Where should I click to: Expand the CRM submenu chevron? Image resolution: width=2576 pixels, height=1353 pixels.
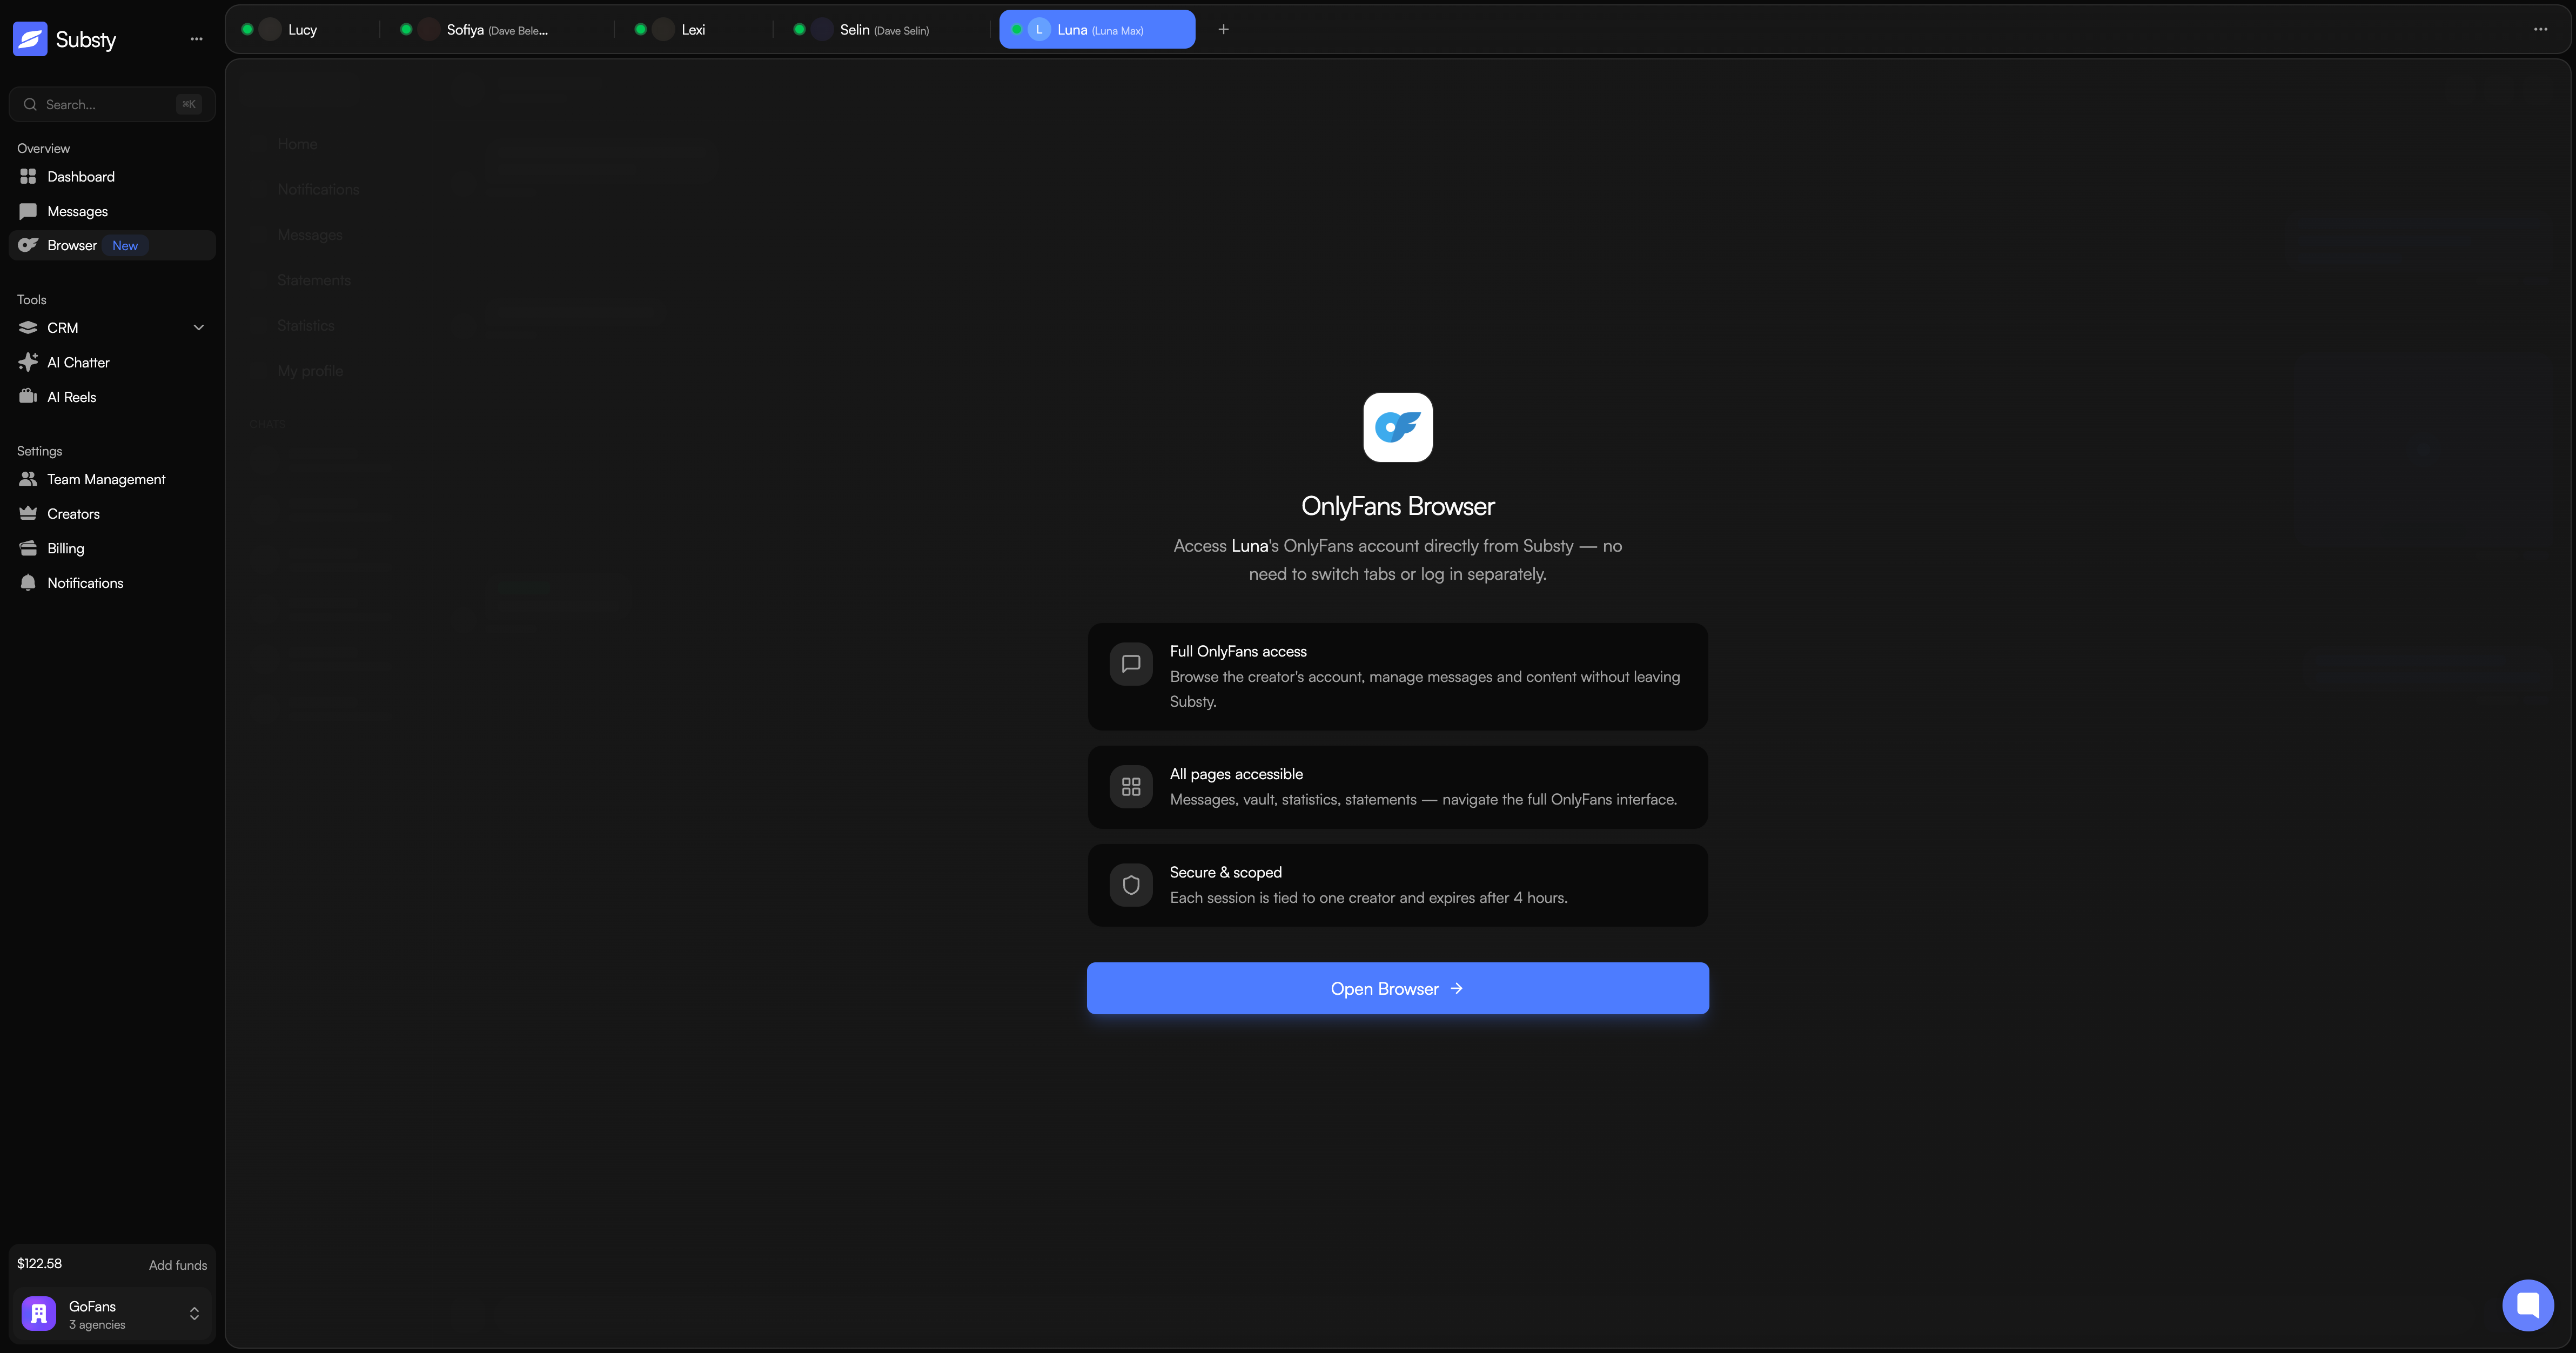(198, 328)
